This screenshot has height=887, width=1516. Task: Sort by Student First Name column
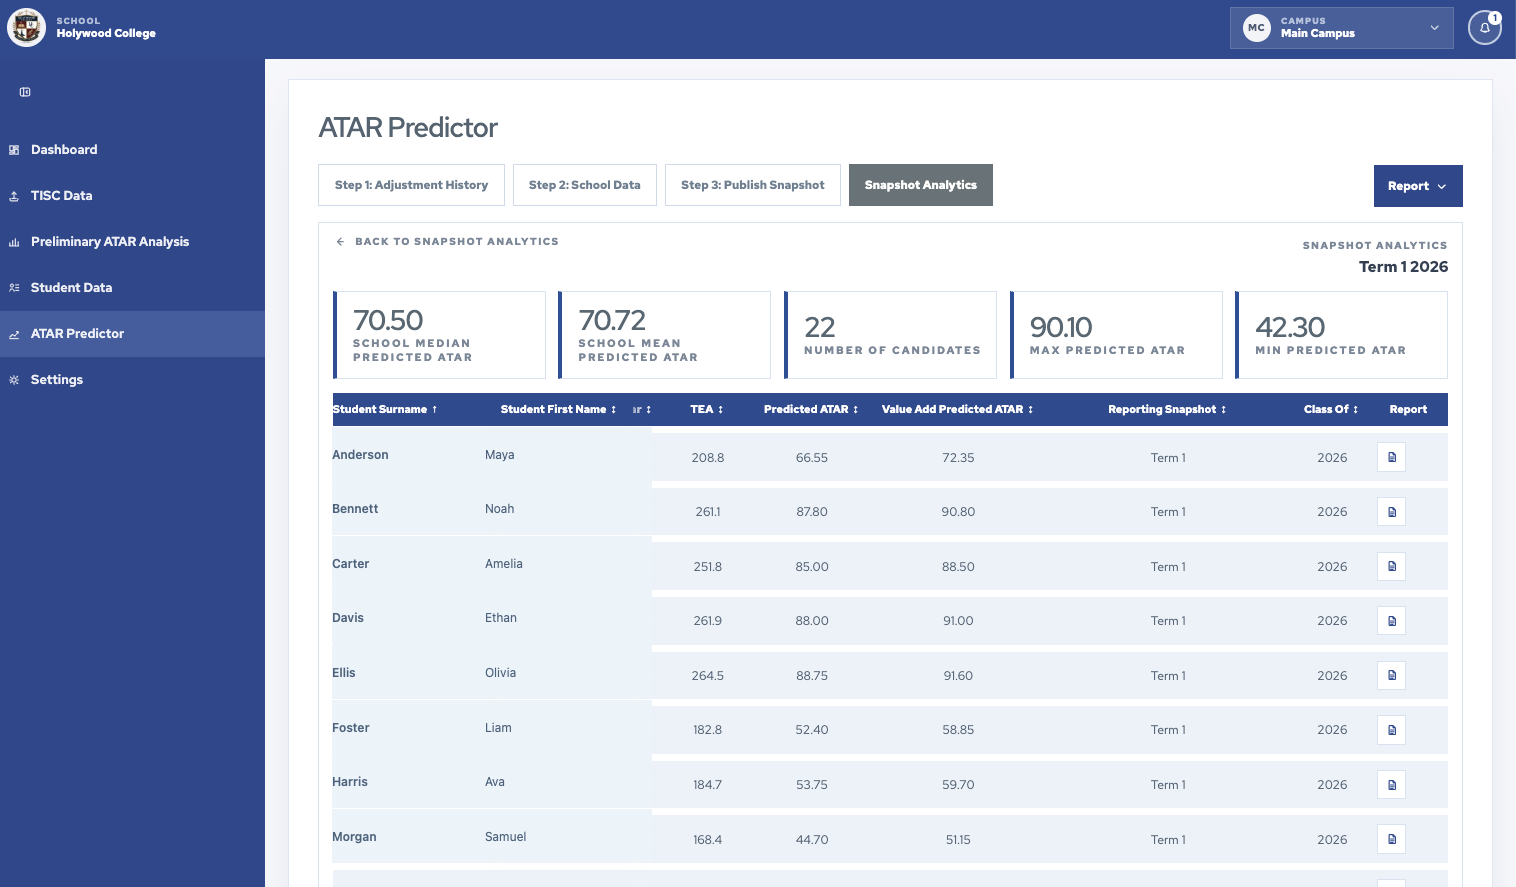point(558,409)
